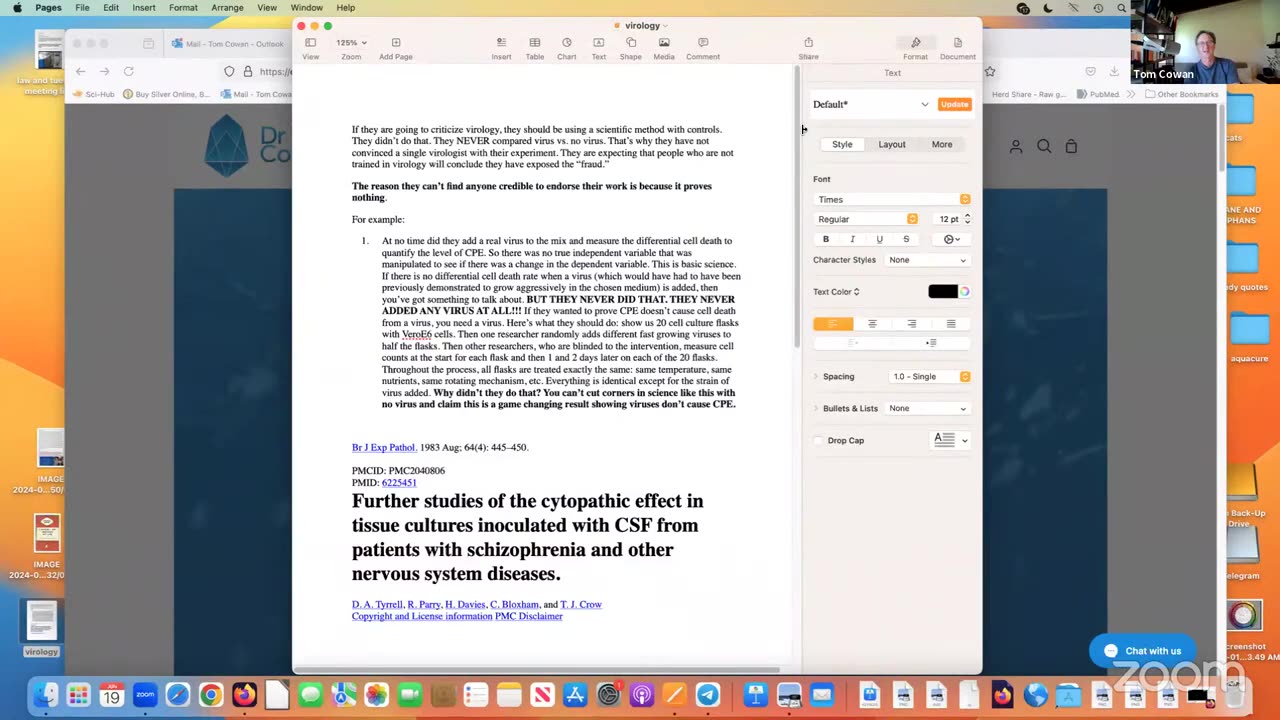Align text left
The height and width of the screenshot is (720, 1280).
[833, 324]
